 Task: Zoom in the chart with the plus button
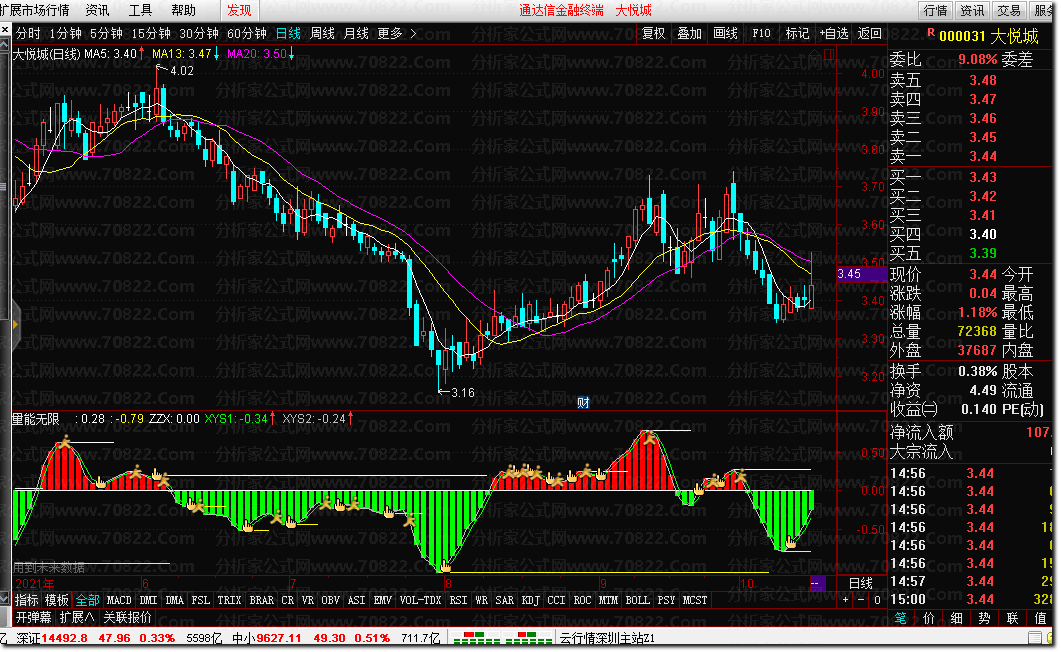tap(845, 600)
